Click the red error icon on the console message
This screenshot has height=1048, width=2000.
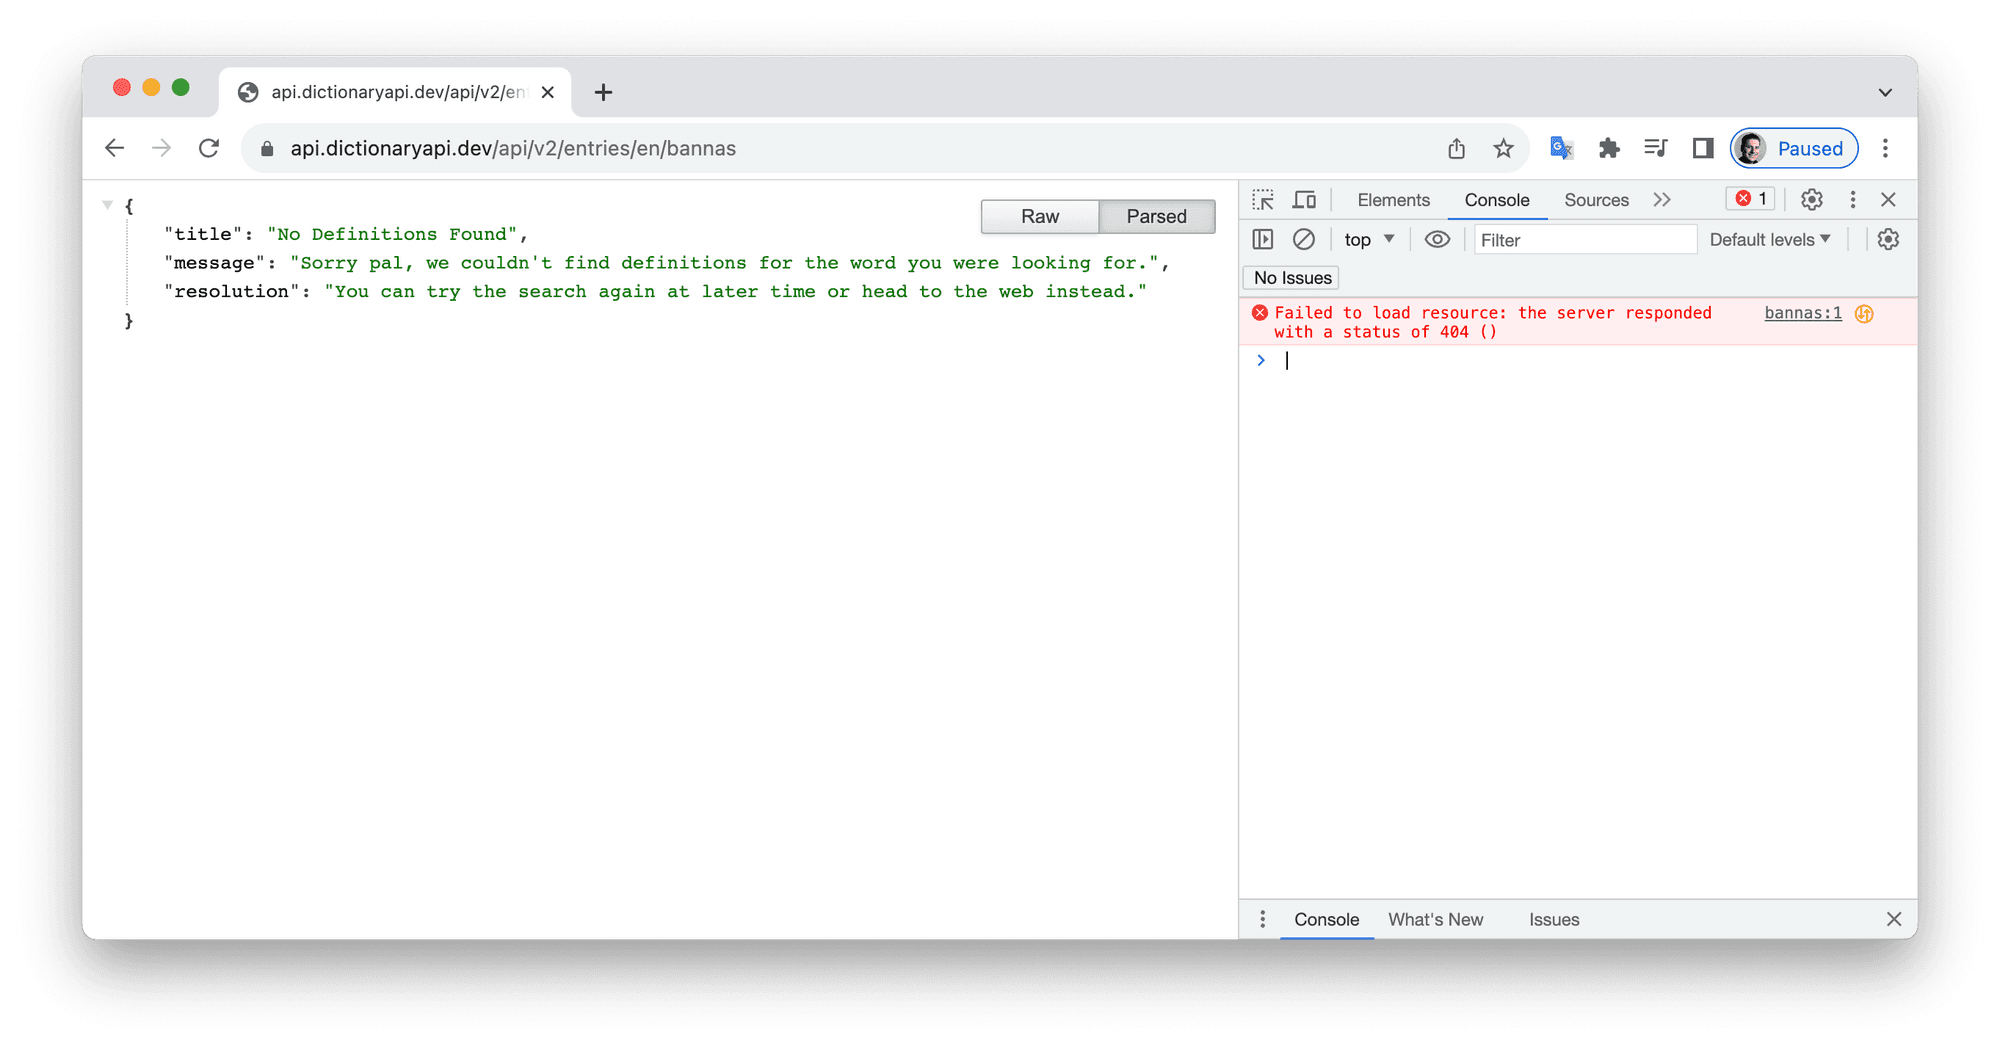pyautogui.click(x=1260, y=313)
